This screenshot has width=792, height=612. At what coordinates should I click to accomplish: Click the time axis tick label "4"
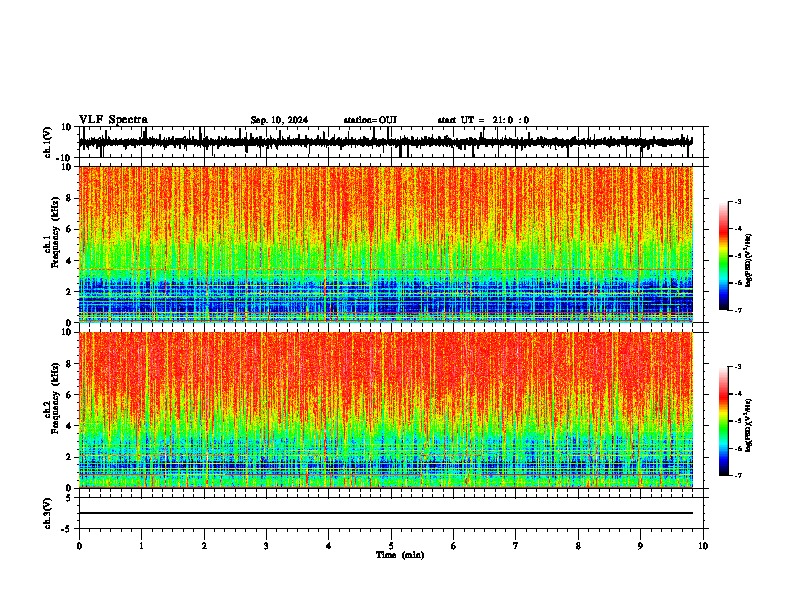coord(329,546)
